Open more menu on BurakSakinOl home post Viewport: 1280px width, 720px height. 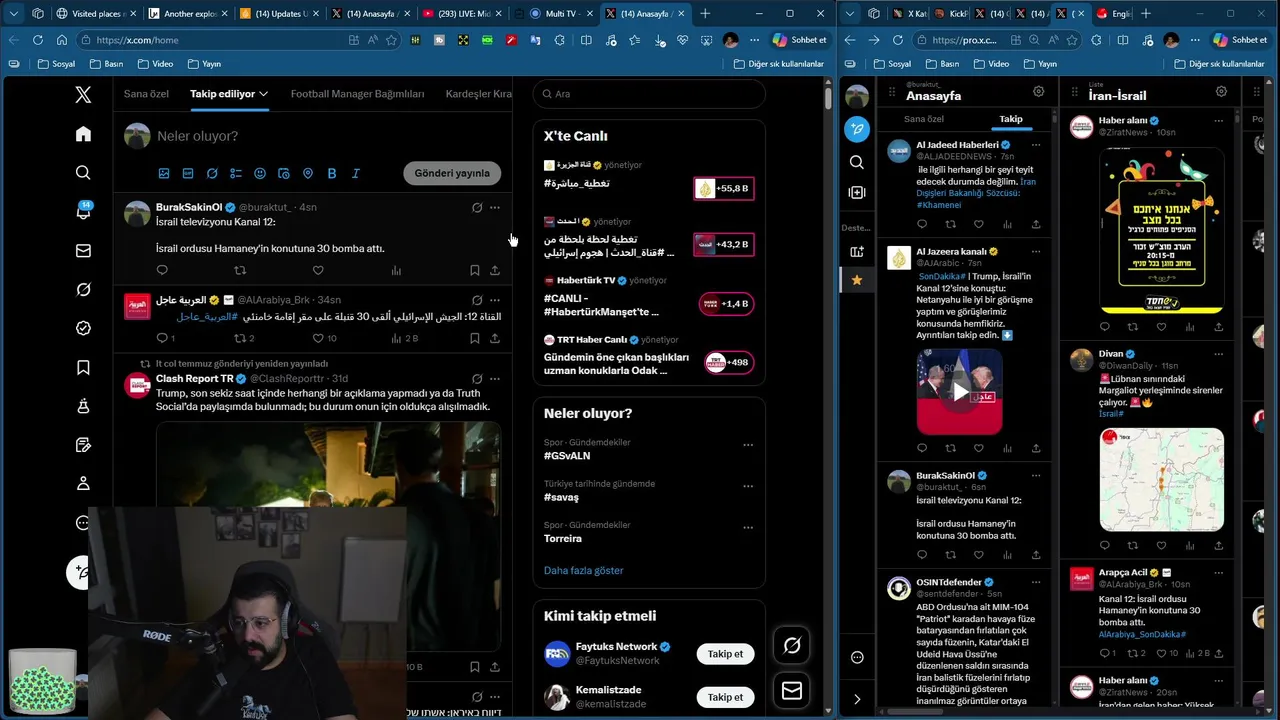coord(495,207)
